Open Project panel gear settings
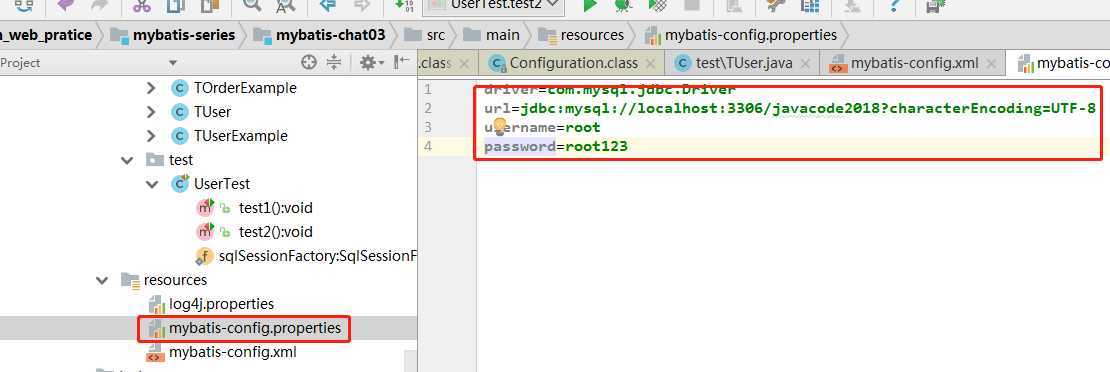Screen dimensions: 1110x372 371,63
